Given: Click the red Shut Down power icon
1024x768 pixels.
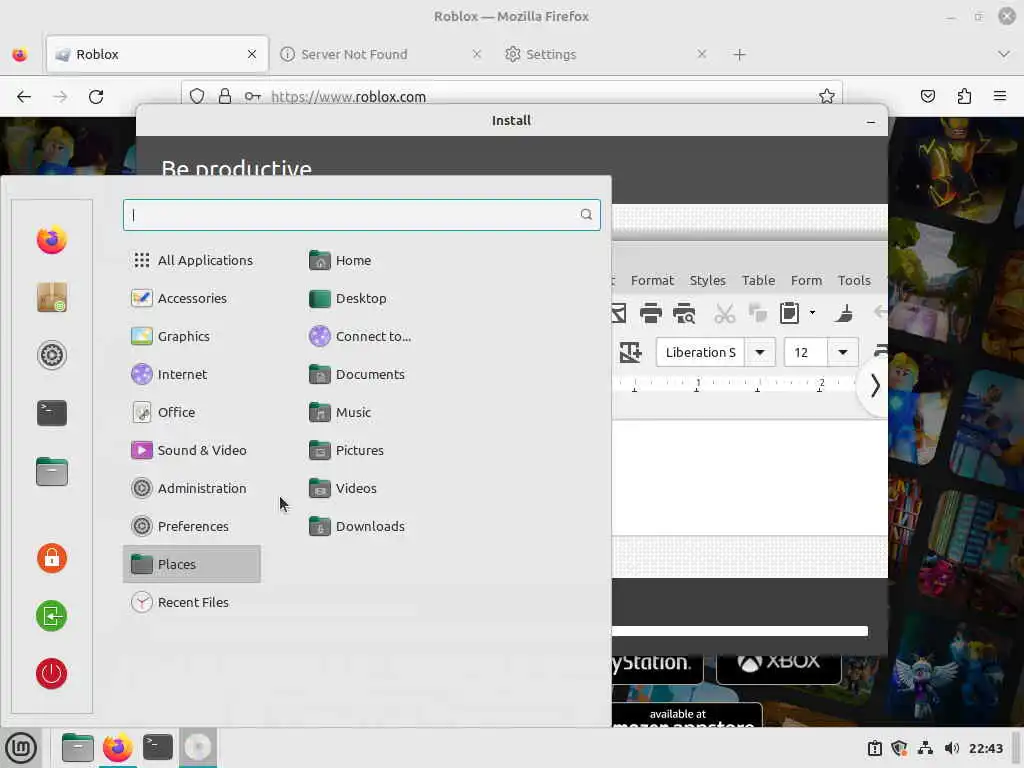Looking at the screenshot, I should (52, 673).
